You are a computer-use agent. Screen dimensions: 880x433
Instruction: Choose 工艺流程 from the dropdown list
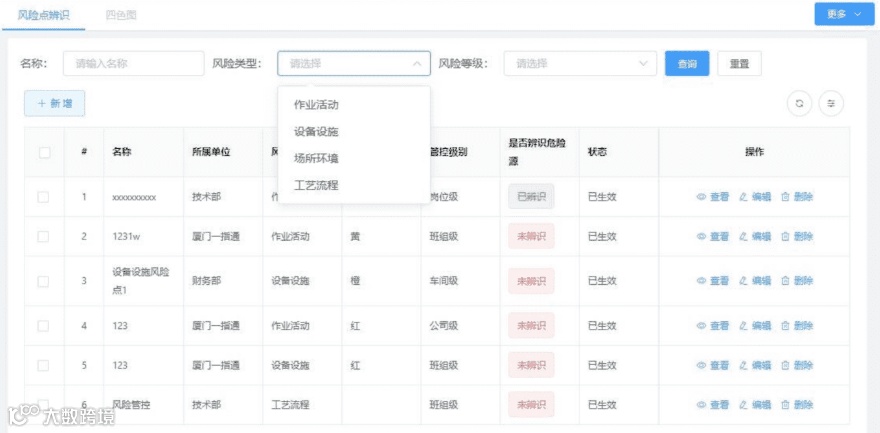point(354,185)
